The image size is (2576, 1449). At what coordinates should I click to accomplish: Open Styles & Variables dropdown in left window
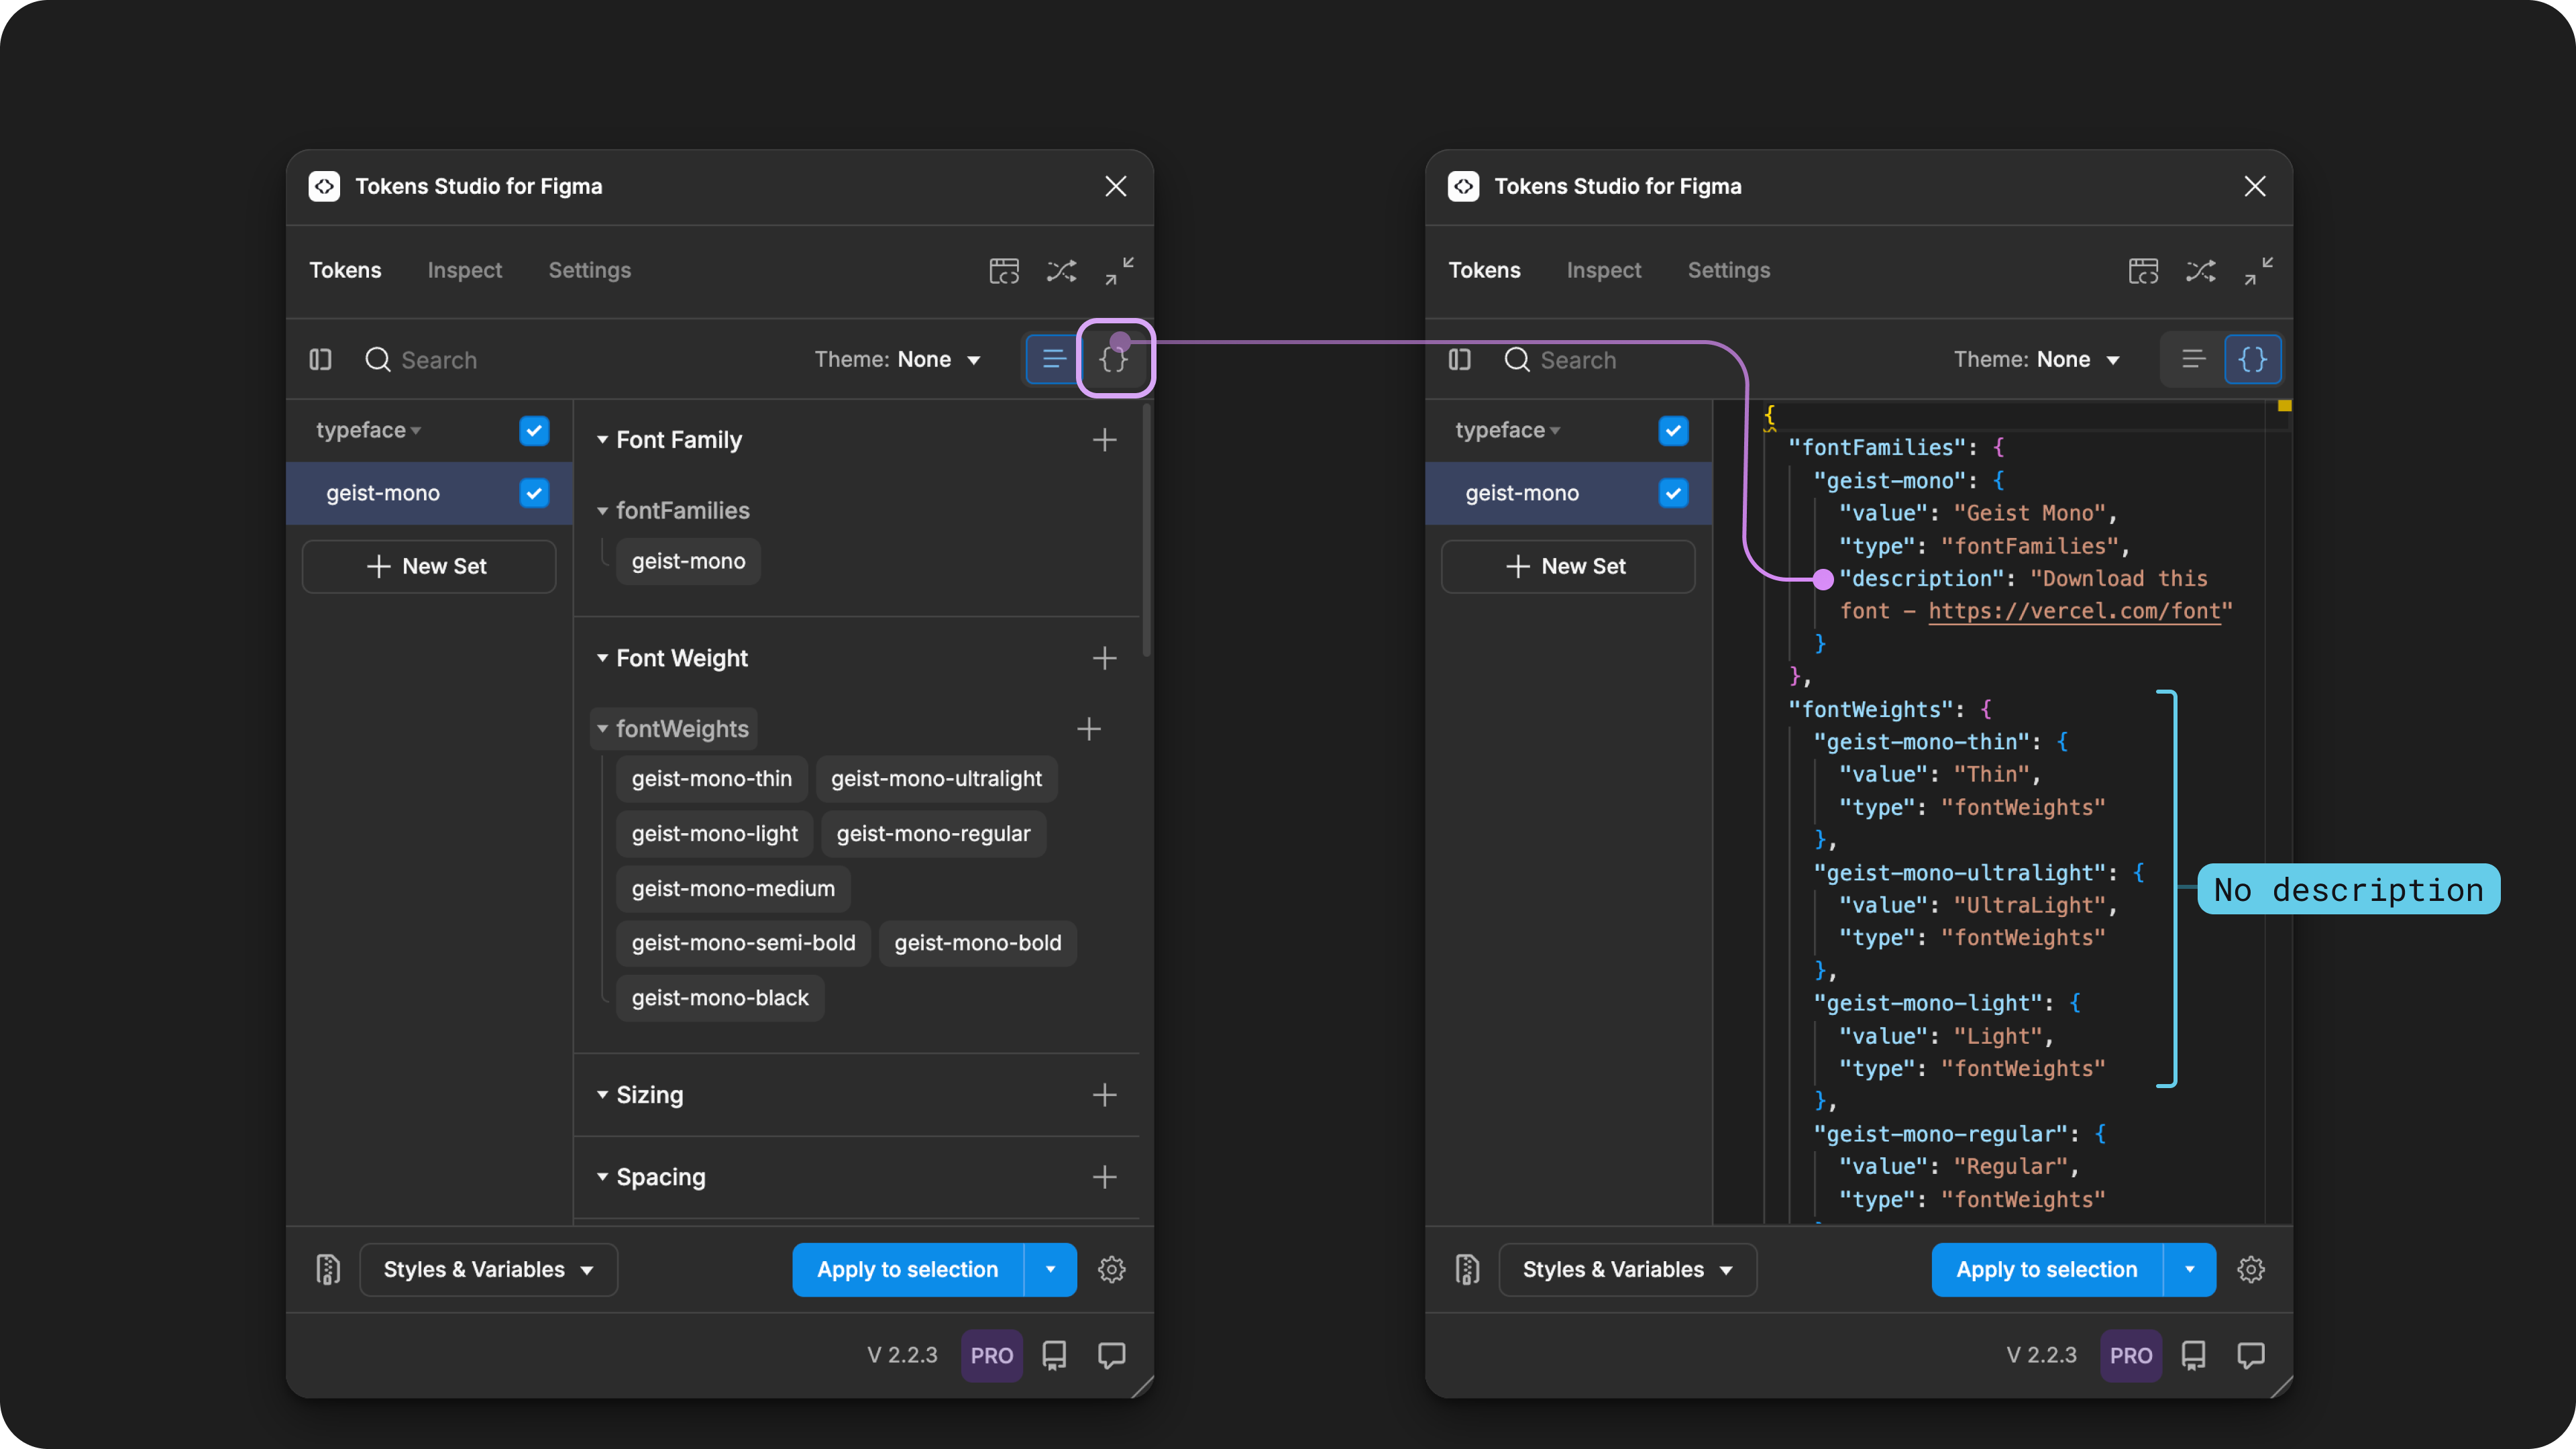coord(488,1269)
